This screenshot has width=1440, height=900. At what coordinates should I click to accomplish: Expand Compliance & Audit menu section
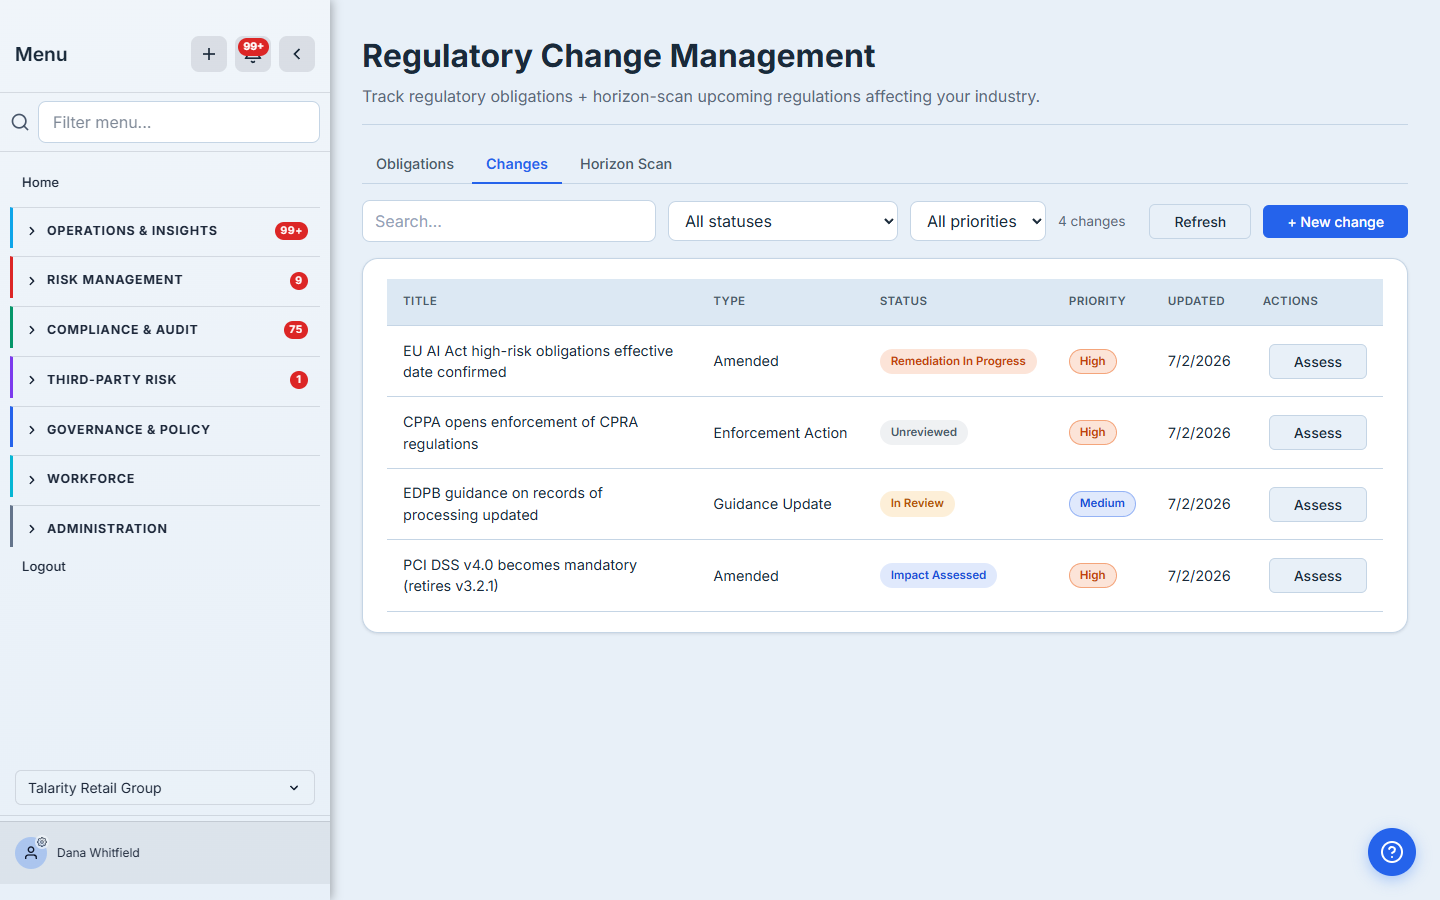(x=165, y=330)
